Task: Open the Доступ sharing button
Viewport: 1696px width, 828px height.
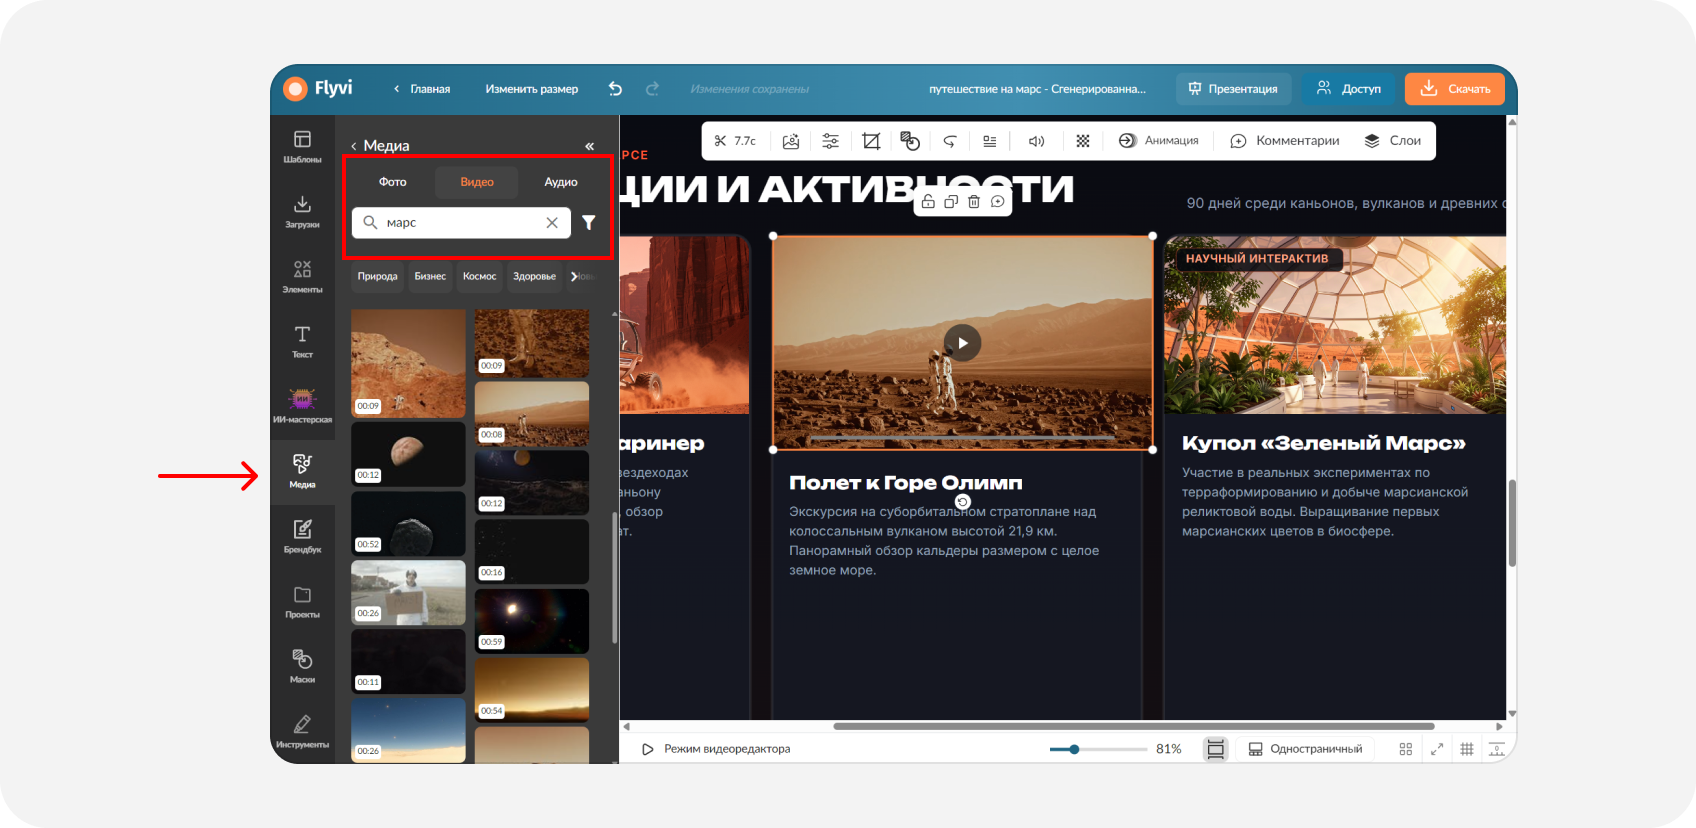Action: pos(1348,89)
